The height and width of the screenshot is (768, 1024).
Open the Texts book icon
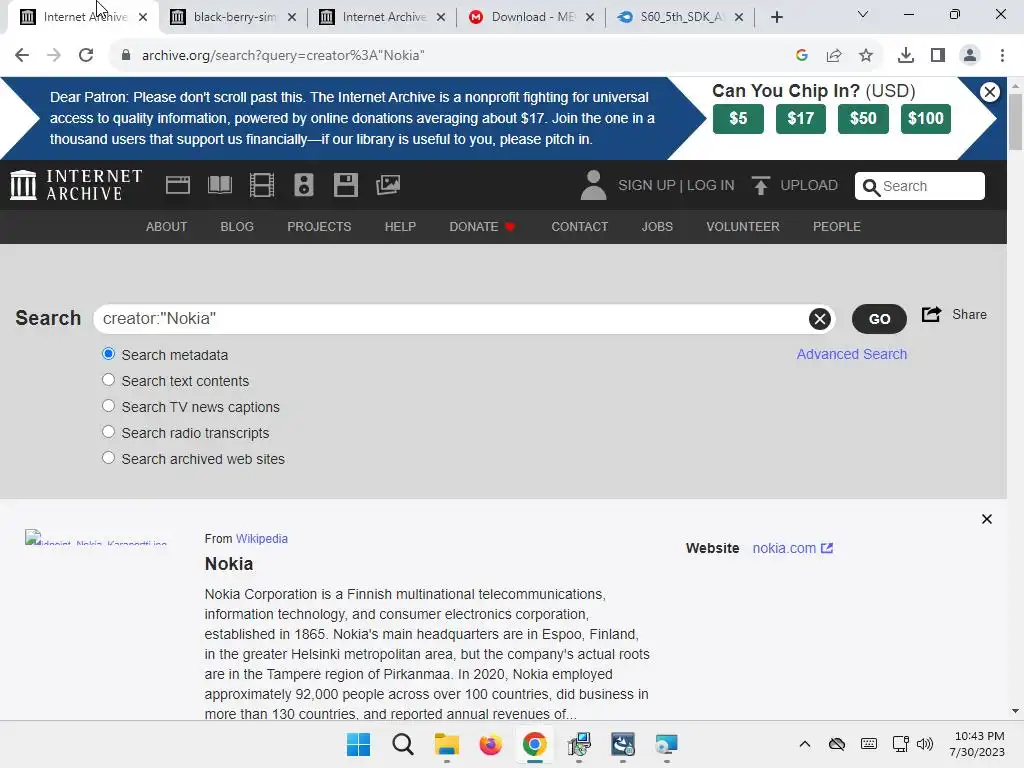click(x=219, y=185)
